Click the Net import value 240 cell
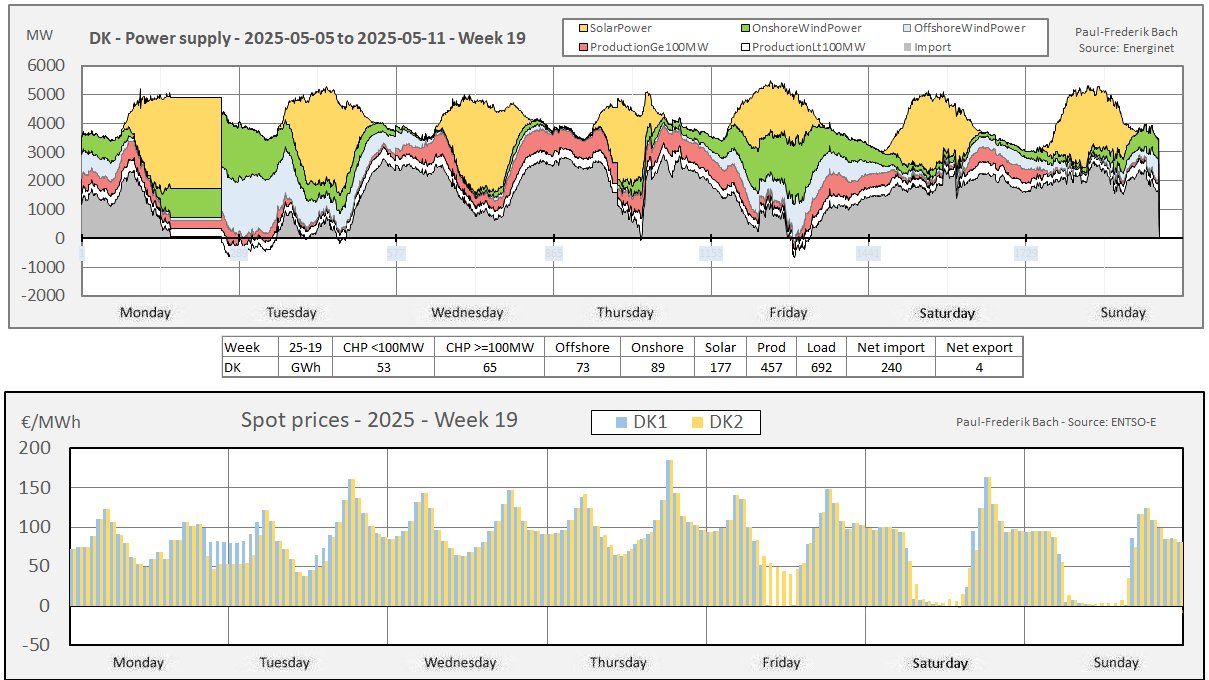Image resolution: width=1209 pixels, height=680 pixels. pos(891,367)
